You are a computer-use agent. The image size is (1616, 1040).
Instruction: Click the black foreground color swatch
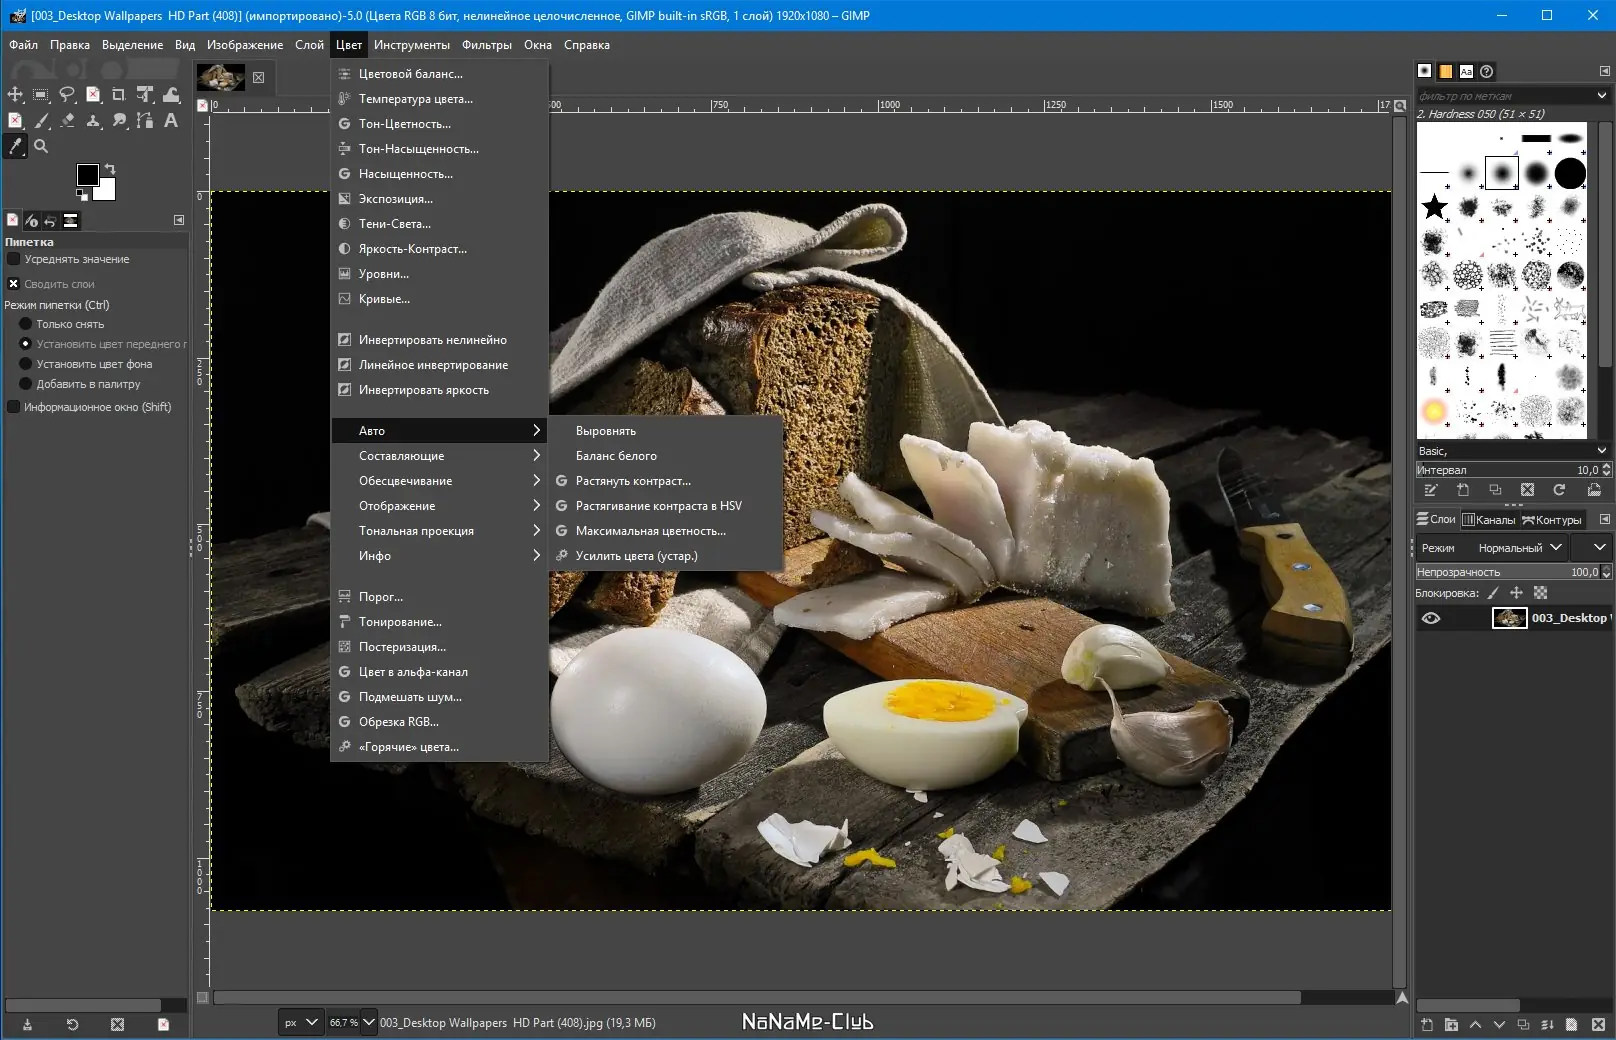coord(87,175)
